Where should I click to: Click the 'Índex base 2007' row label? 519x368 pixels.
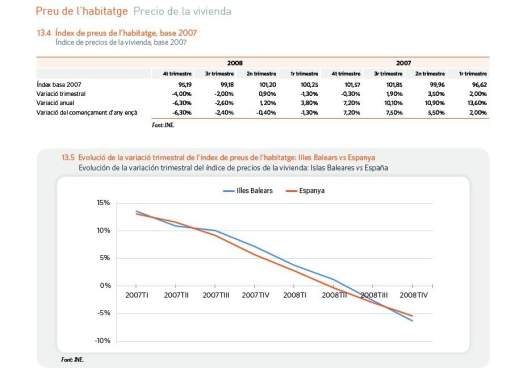(59, 85)
